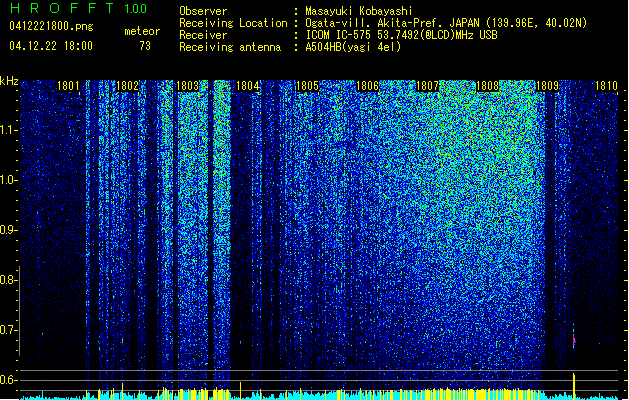Viewport: 629px width, 400px height.
Task: Click the meteor count value 73
Action: 145,46
